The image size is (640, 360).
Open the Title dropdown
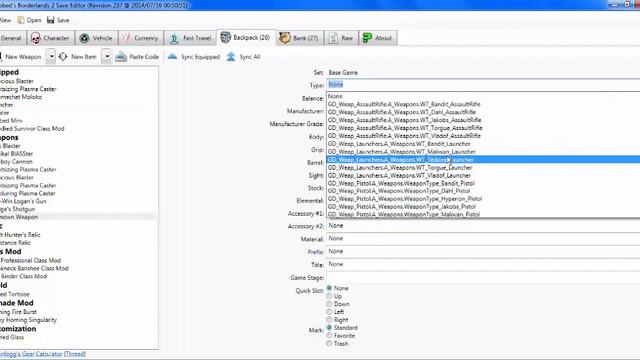[x=483, y=264]
